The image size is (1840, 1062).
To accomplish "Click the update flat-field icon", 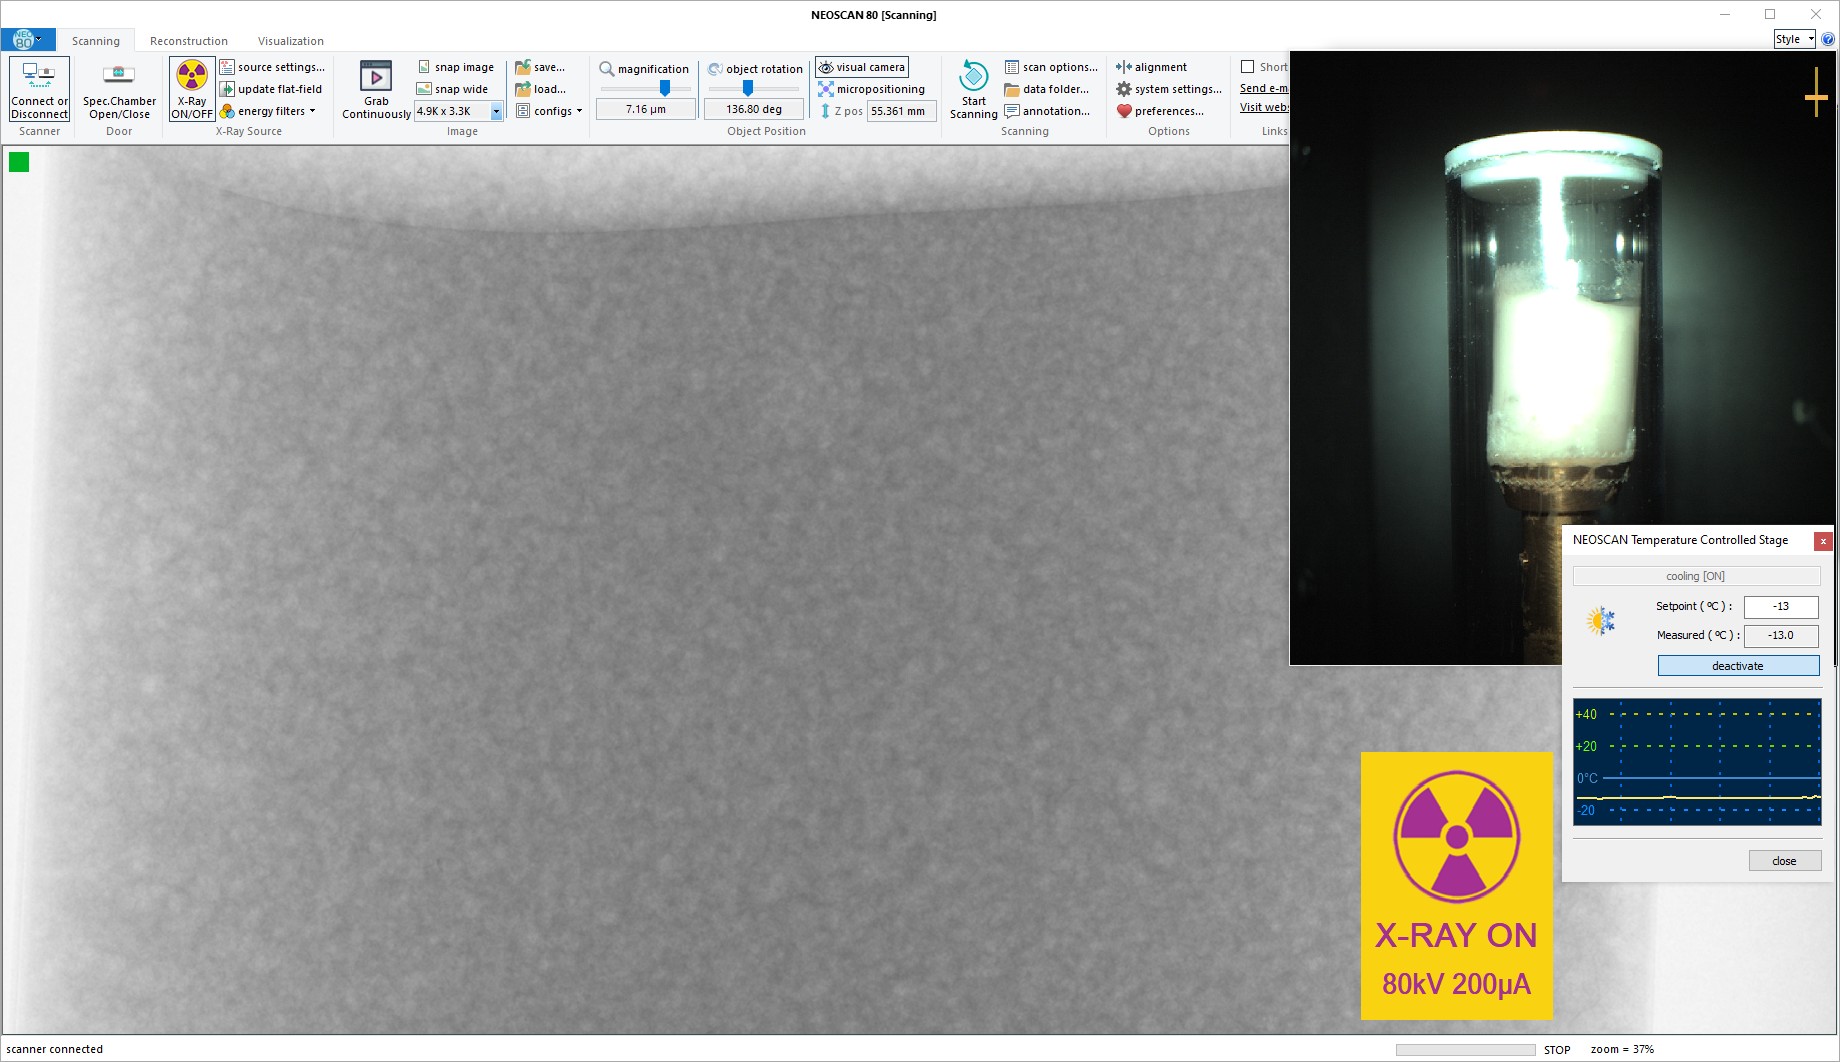I will coord(228,89).
